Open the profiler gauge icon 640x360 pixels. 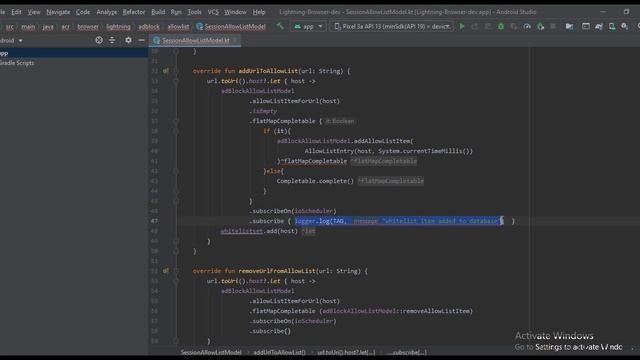(x=527, y=27)
